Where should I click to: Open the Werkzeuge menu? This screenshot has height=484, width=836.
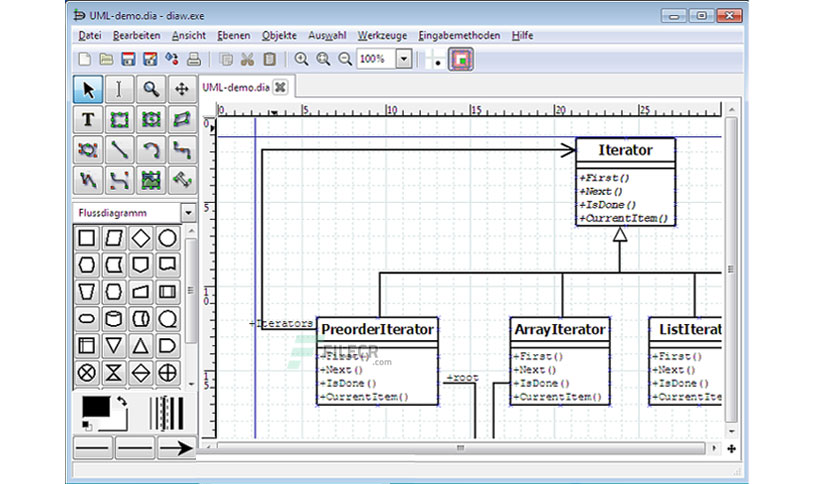(382, 36)
